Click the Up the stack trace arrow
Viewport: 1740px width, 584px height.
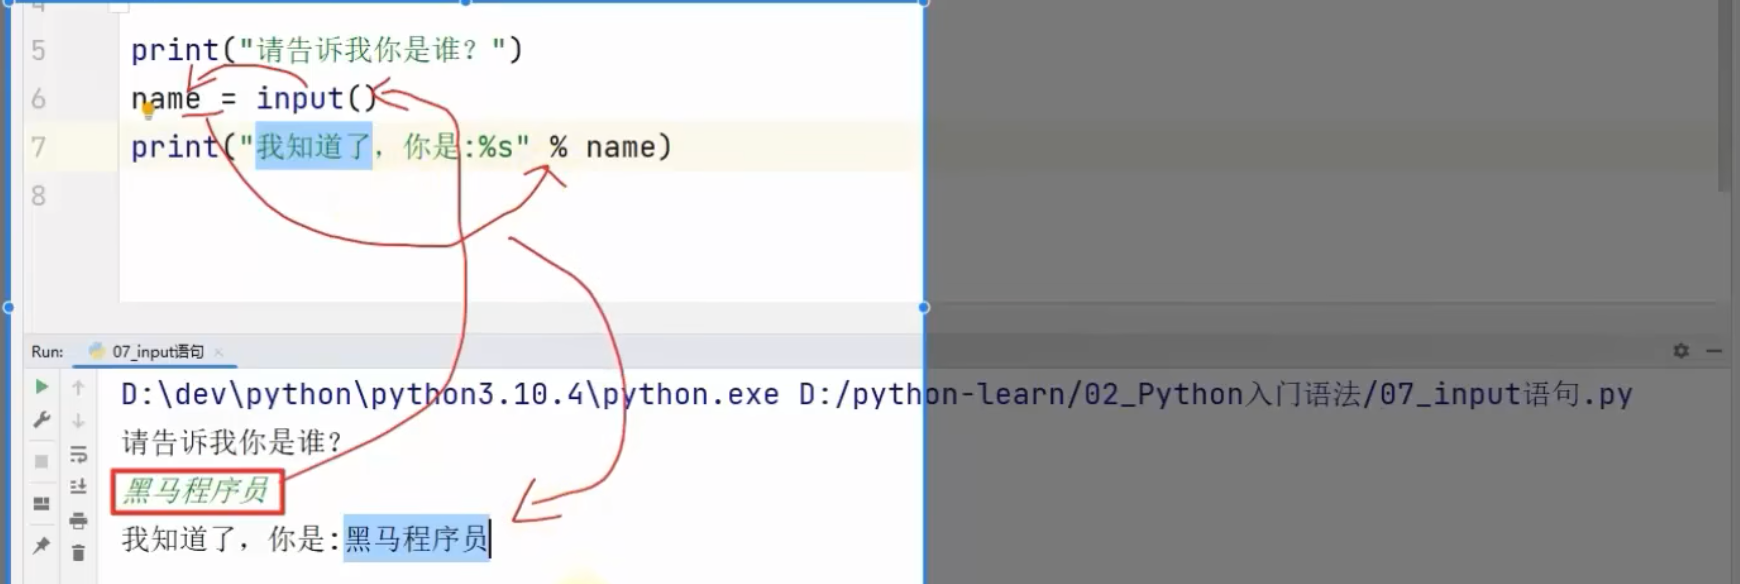tap(78, 387)
